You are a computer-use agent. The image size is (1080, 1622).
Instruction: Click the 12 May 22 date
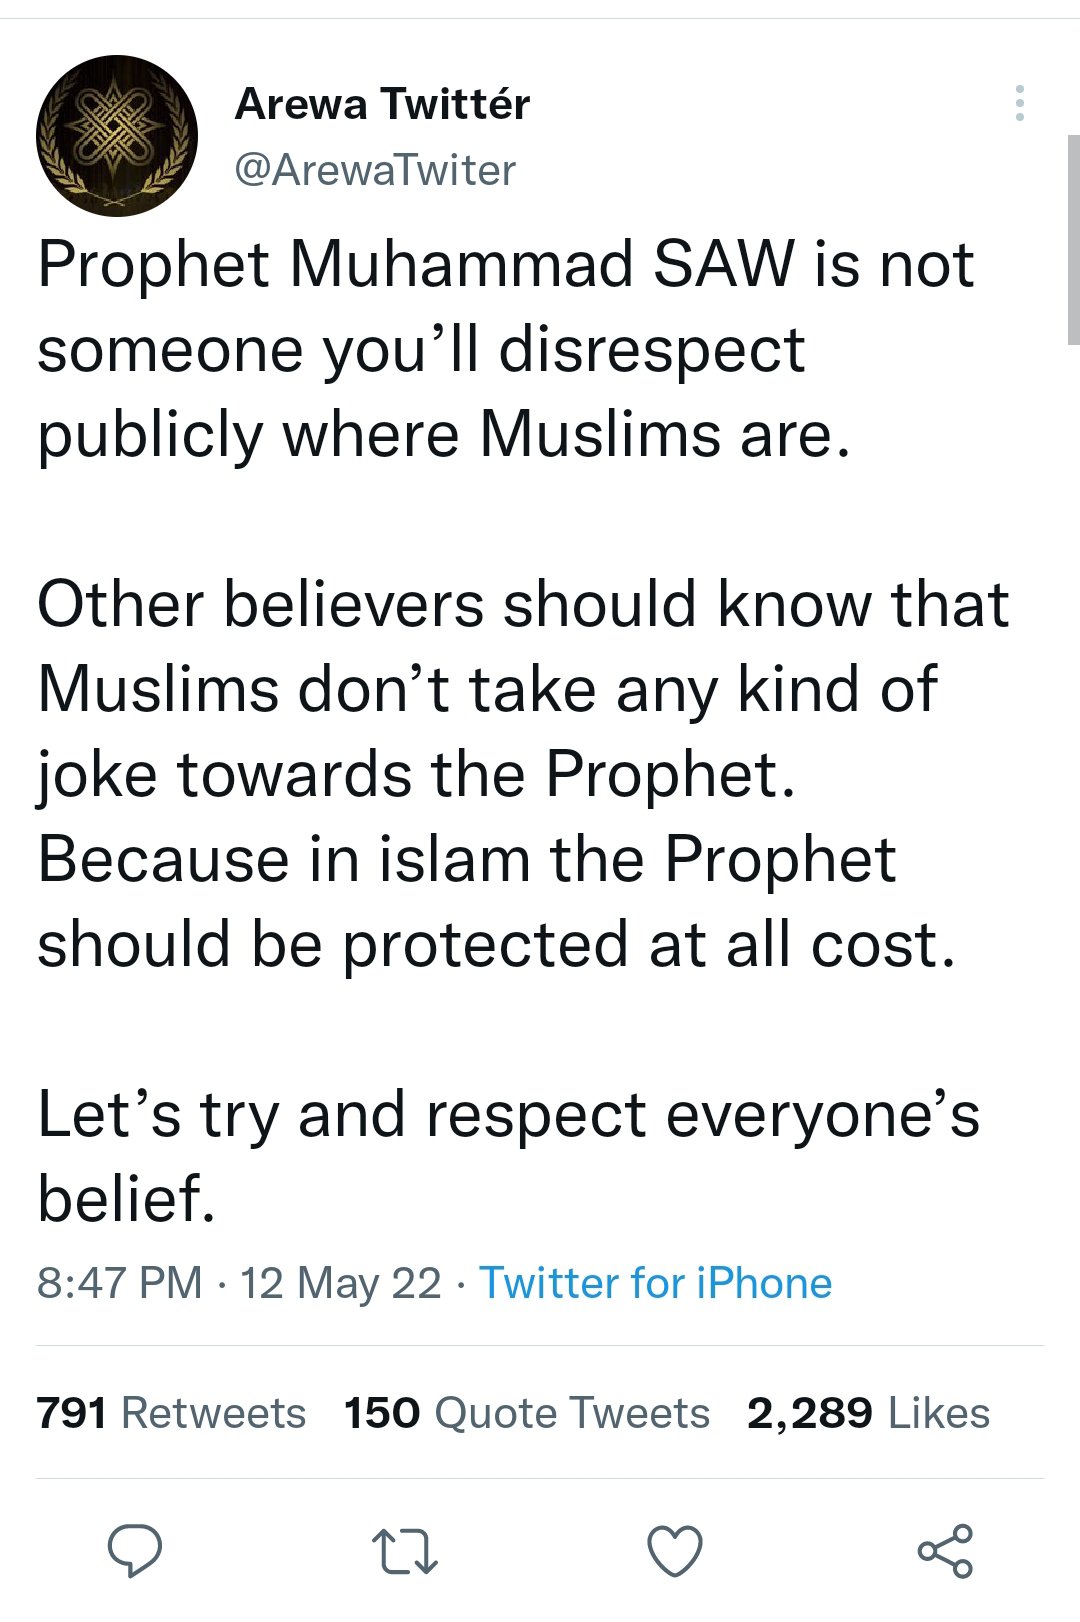[x=340, y=1283]
